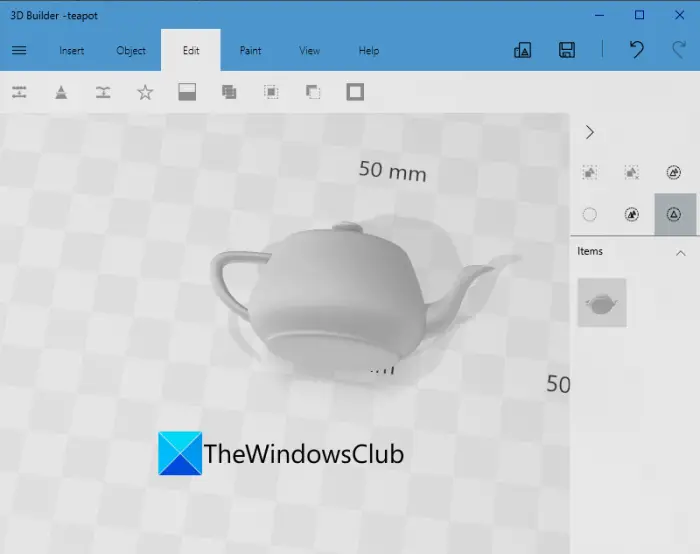
Task: Click the thick hollow square icon
Action: 355,92
